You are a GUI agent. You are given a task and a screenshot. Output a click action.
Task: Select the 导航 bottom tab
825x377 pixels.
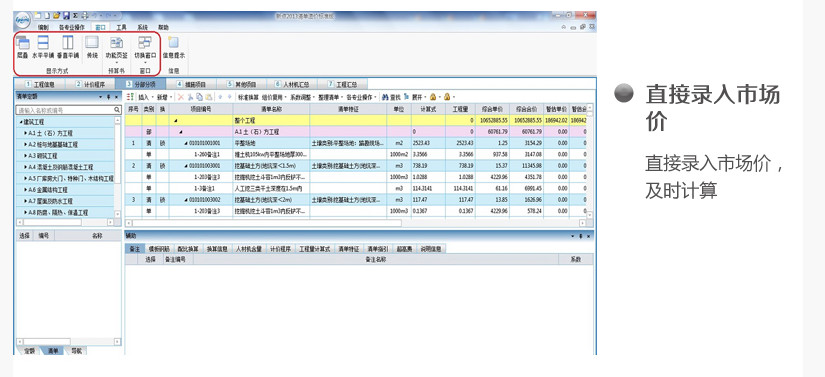pyautogui.click(x=76, y=351)
